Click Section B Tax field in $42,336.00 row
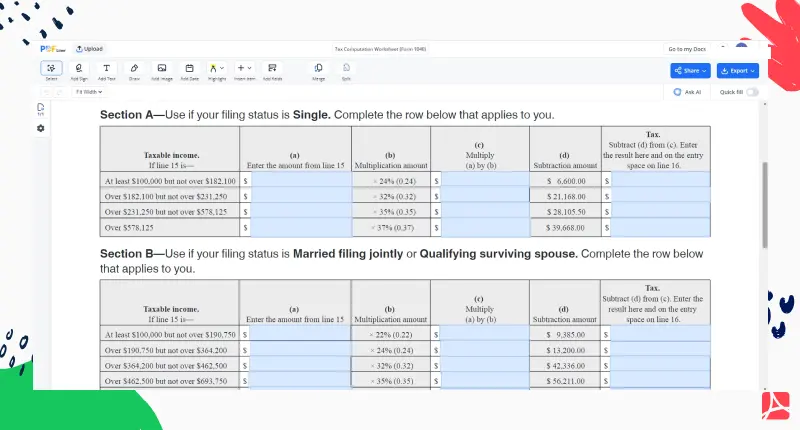The image size is (800, 430). (660, 365)
